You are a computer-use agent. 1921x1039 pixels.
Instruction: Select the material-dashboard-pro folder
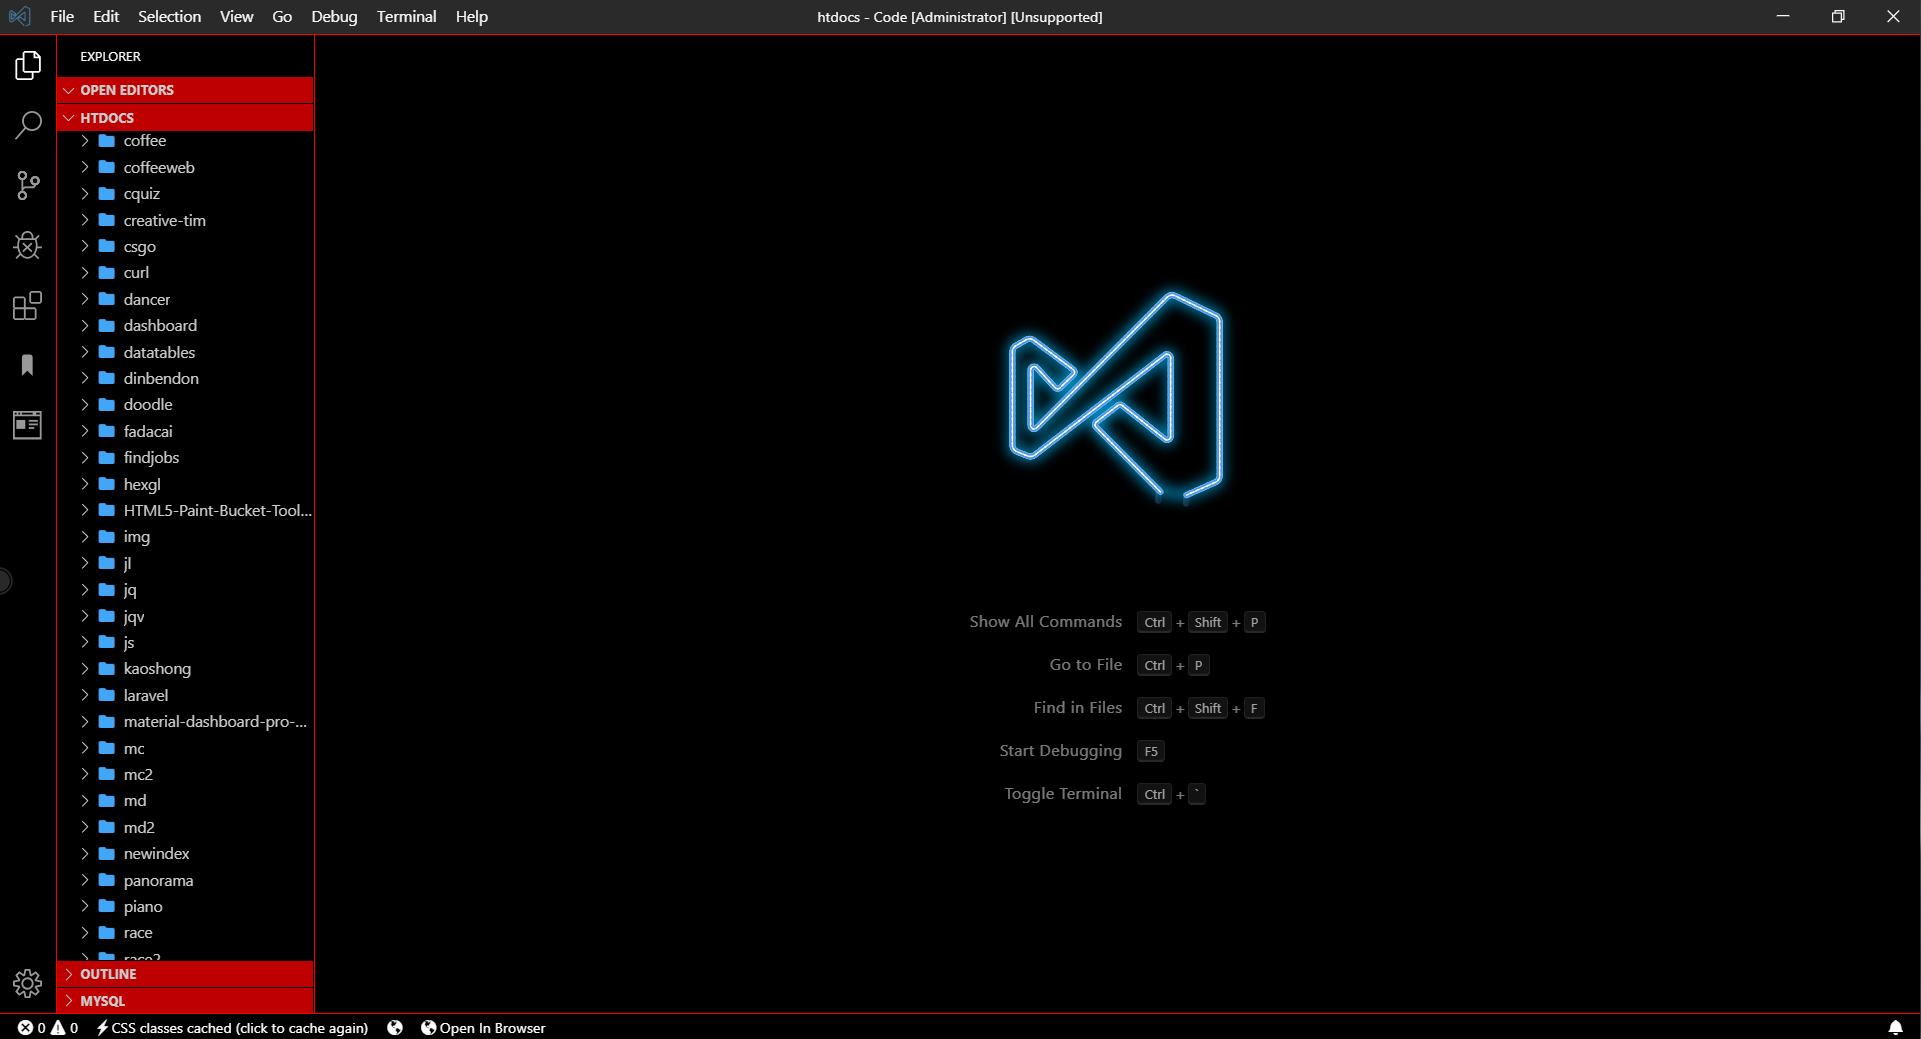point(186,721)
